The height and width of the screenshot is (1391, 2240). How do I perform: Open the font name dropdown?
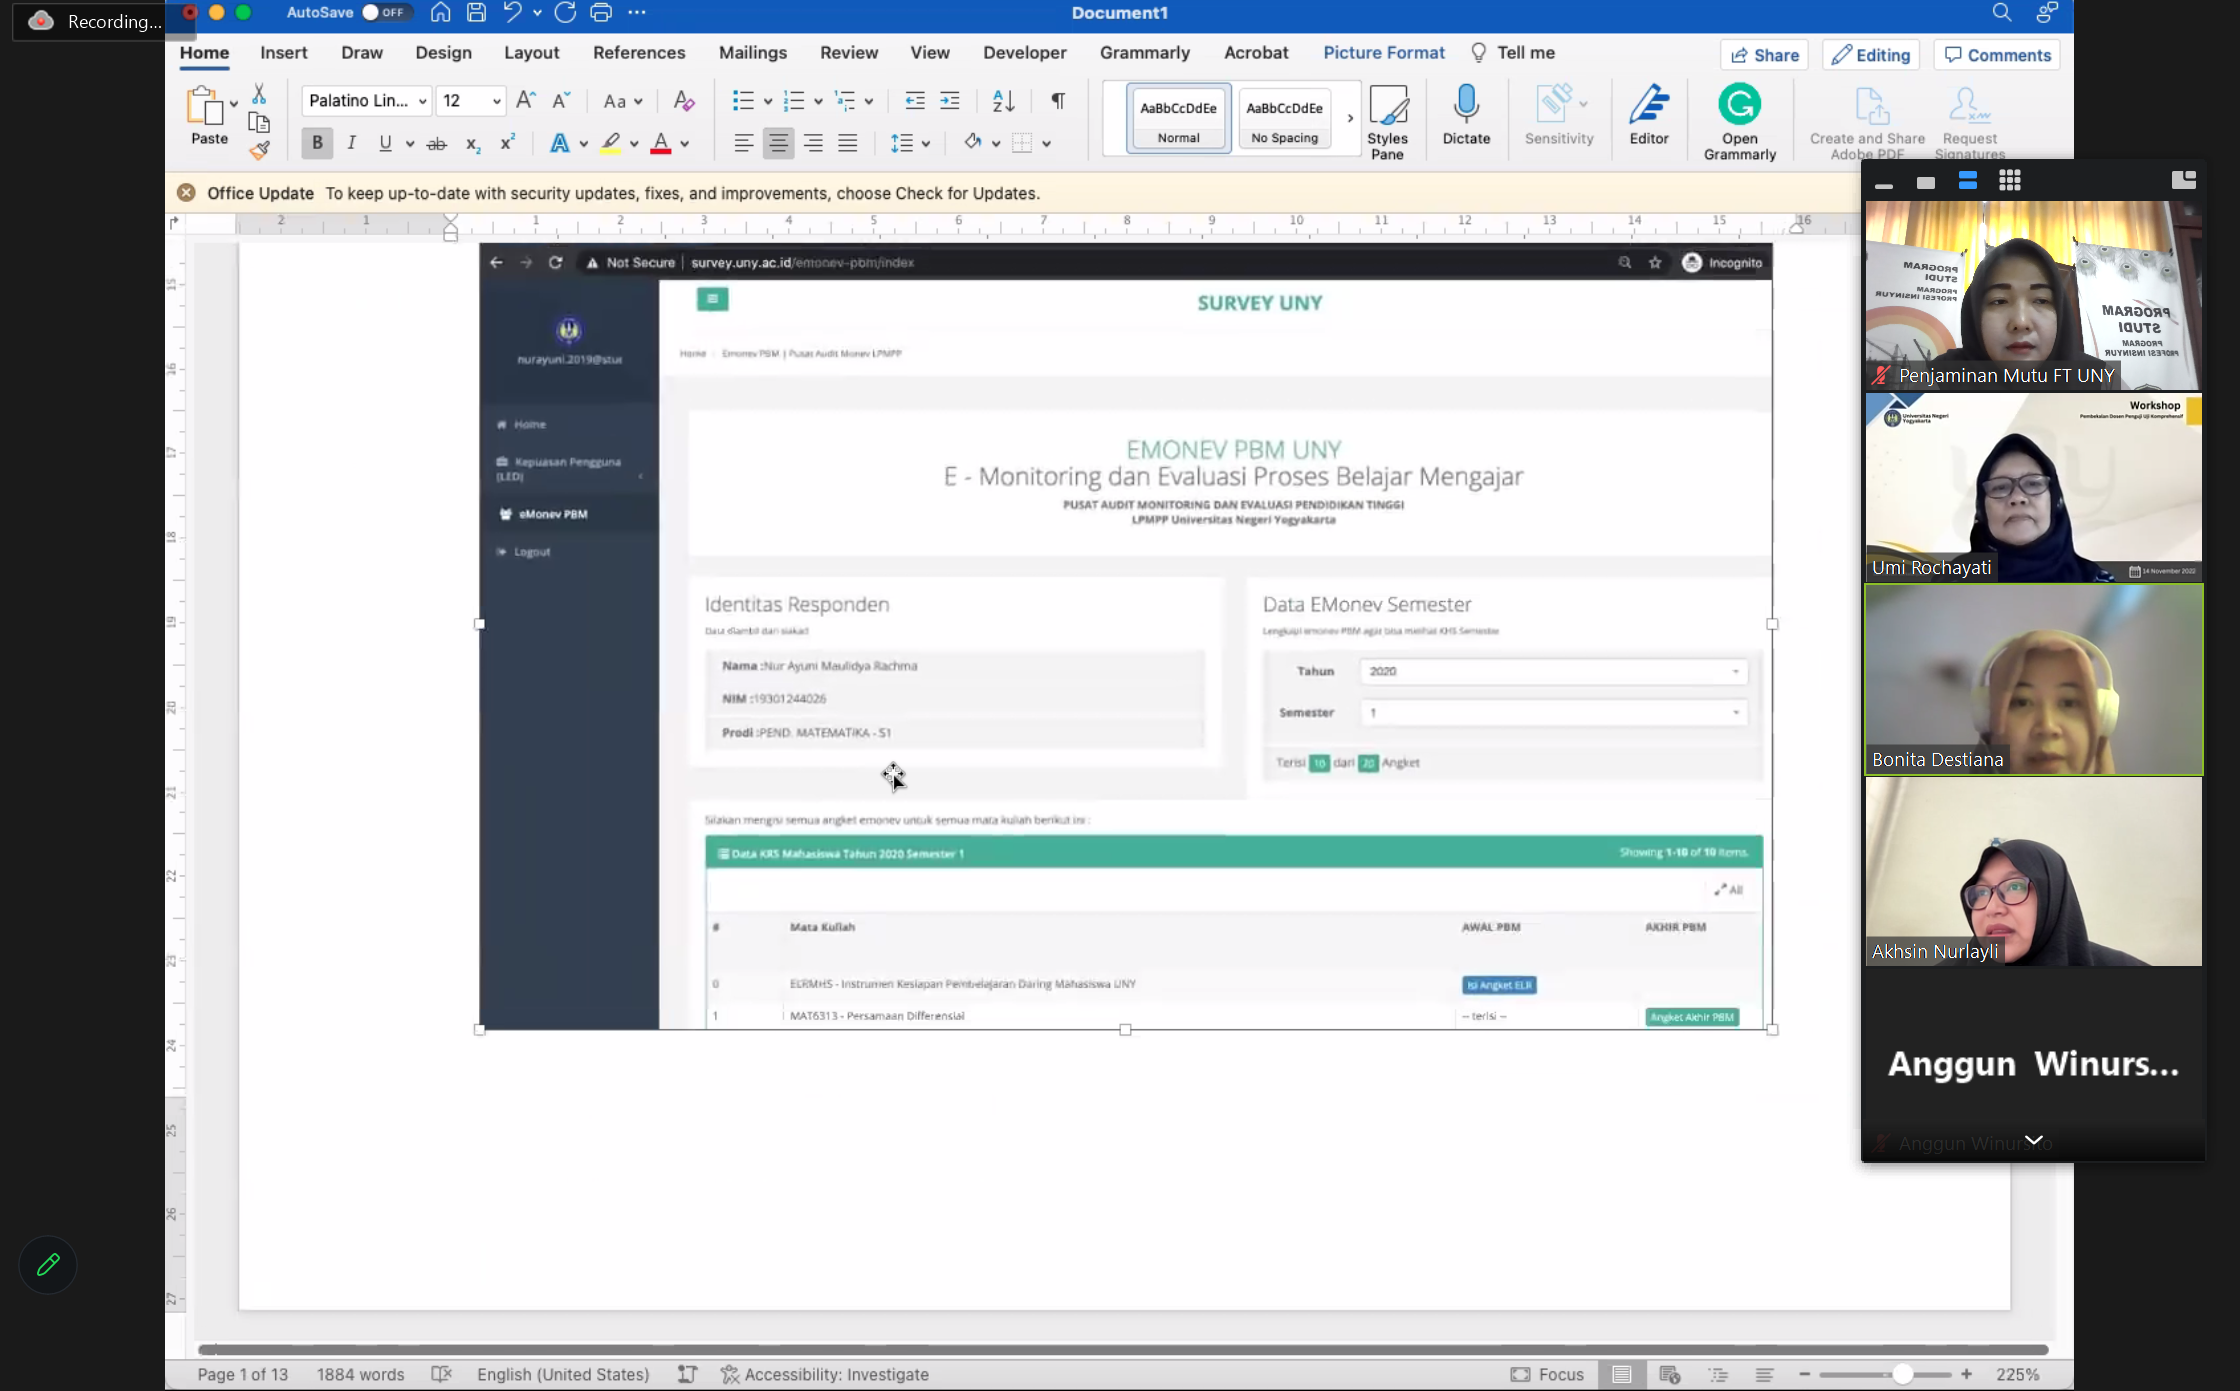pyautogui.click(x=423, y=101)
